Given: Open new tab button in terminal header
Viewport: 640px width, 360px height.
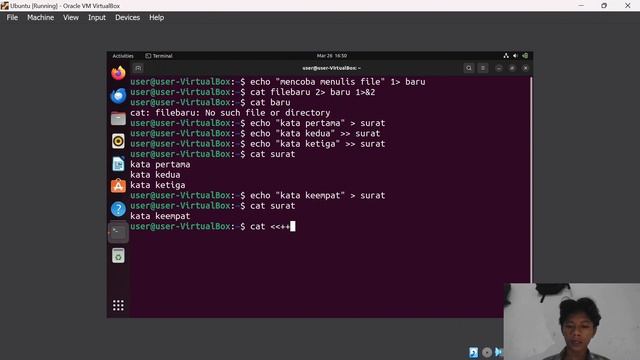Looking at the screenshot, I should point(138,68).
